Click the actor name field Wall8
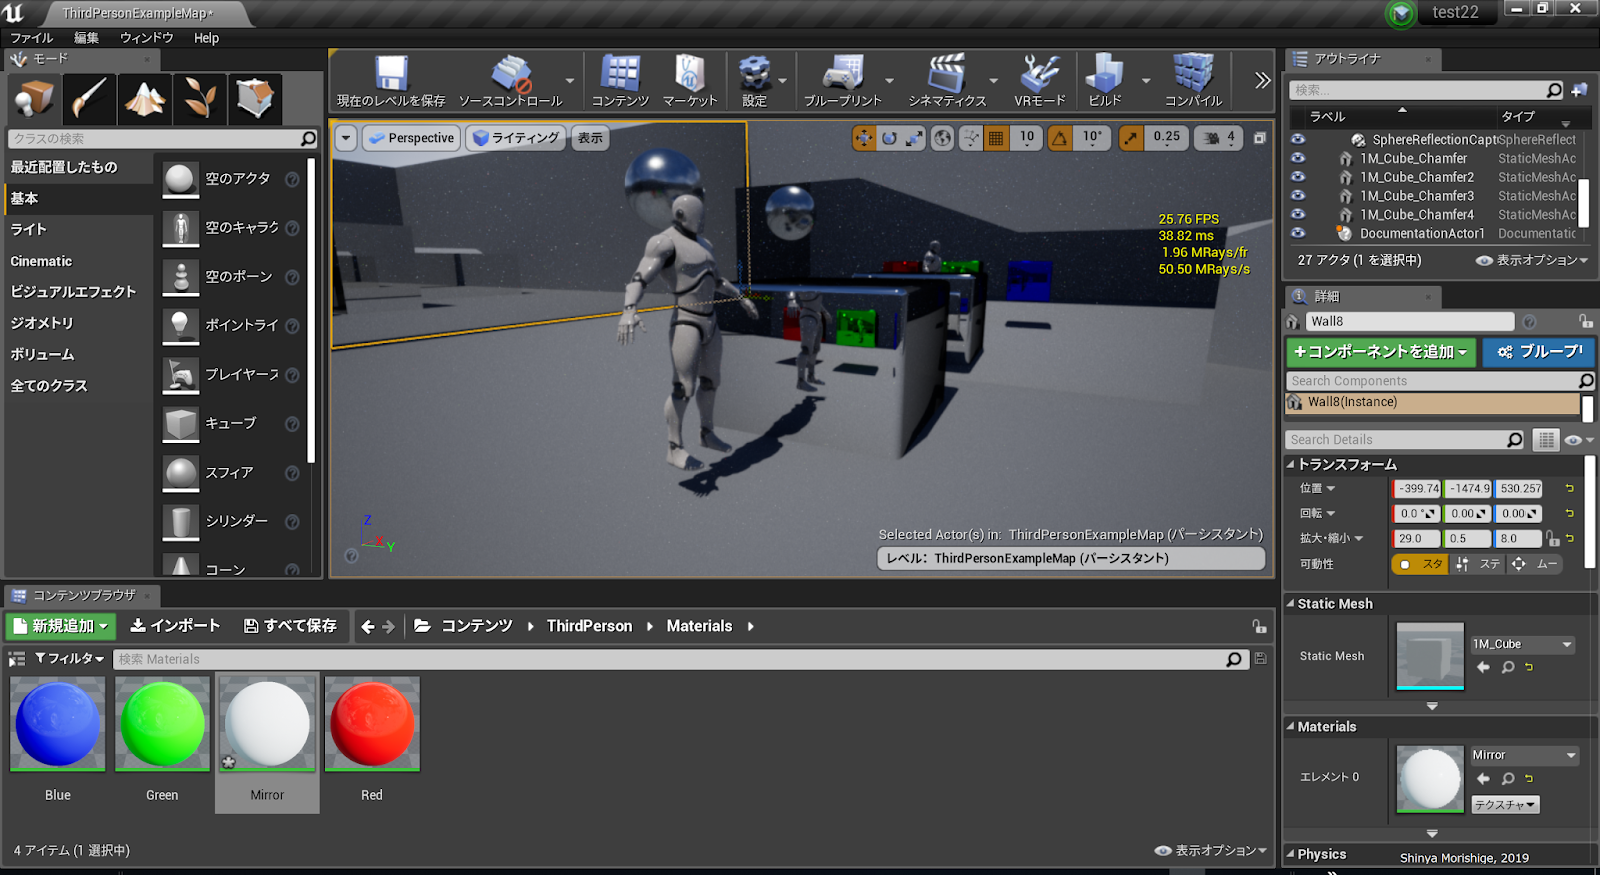 tap(1410, 322)
